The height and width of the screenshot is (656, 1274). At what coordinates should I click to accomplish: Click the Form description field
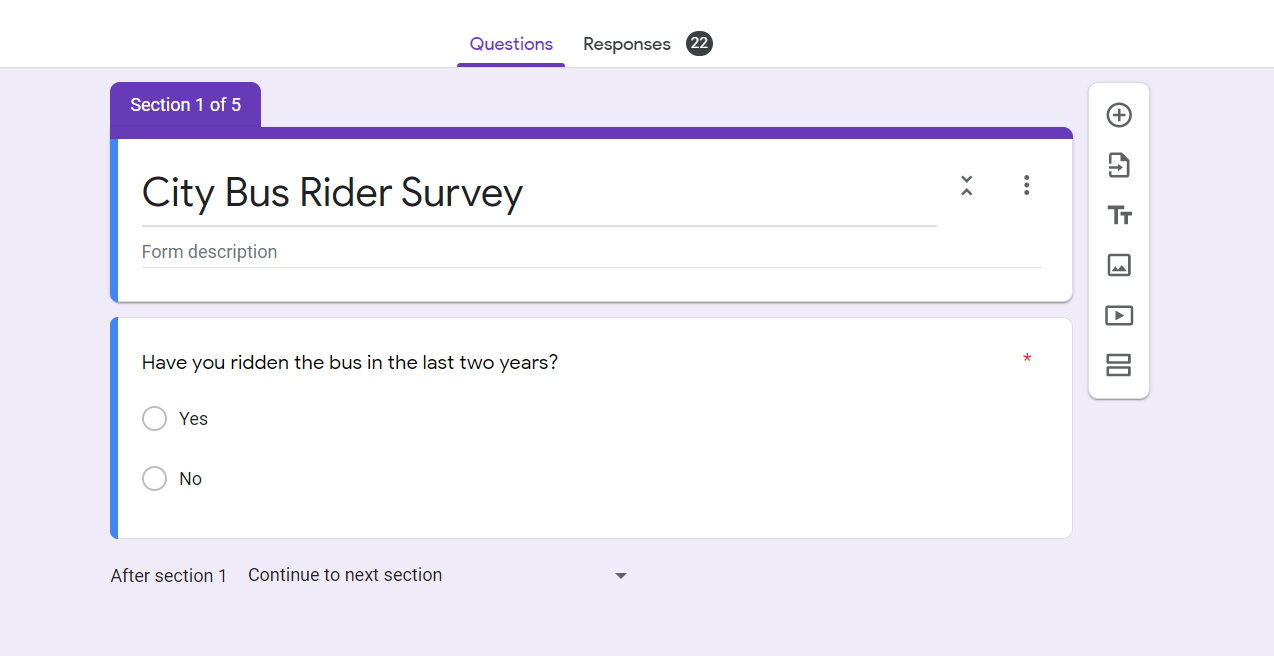592,252
